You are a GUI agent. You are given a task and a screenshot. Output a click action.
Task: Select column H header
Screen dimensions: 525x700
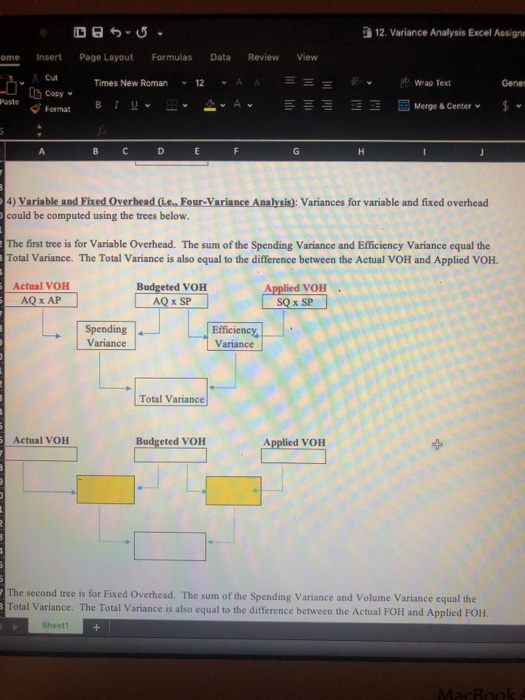tap(361, 152)
